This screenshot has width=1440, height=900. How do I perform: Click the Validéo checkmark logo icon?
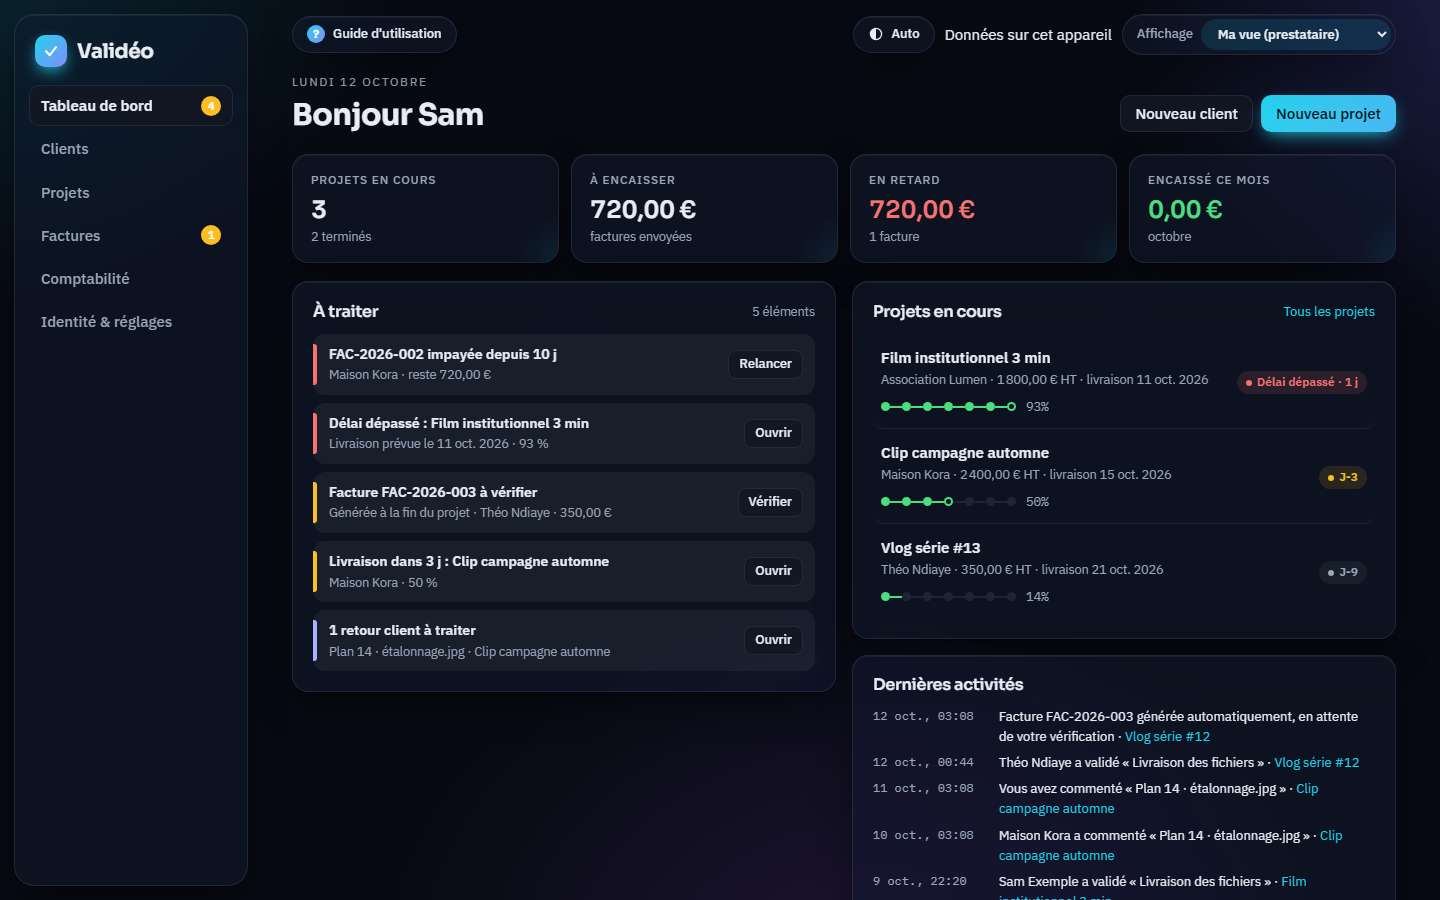(x=51, y=51)
